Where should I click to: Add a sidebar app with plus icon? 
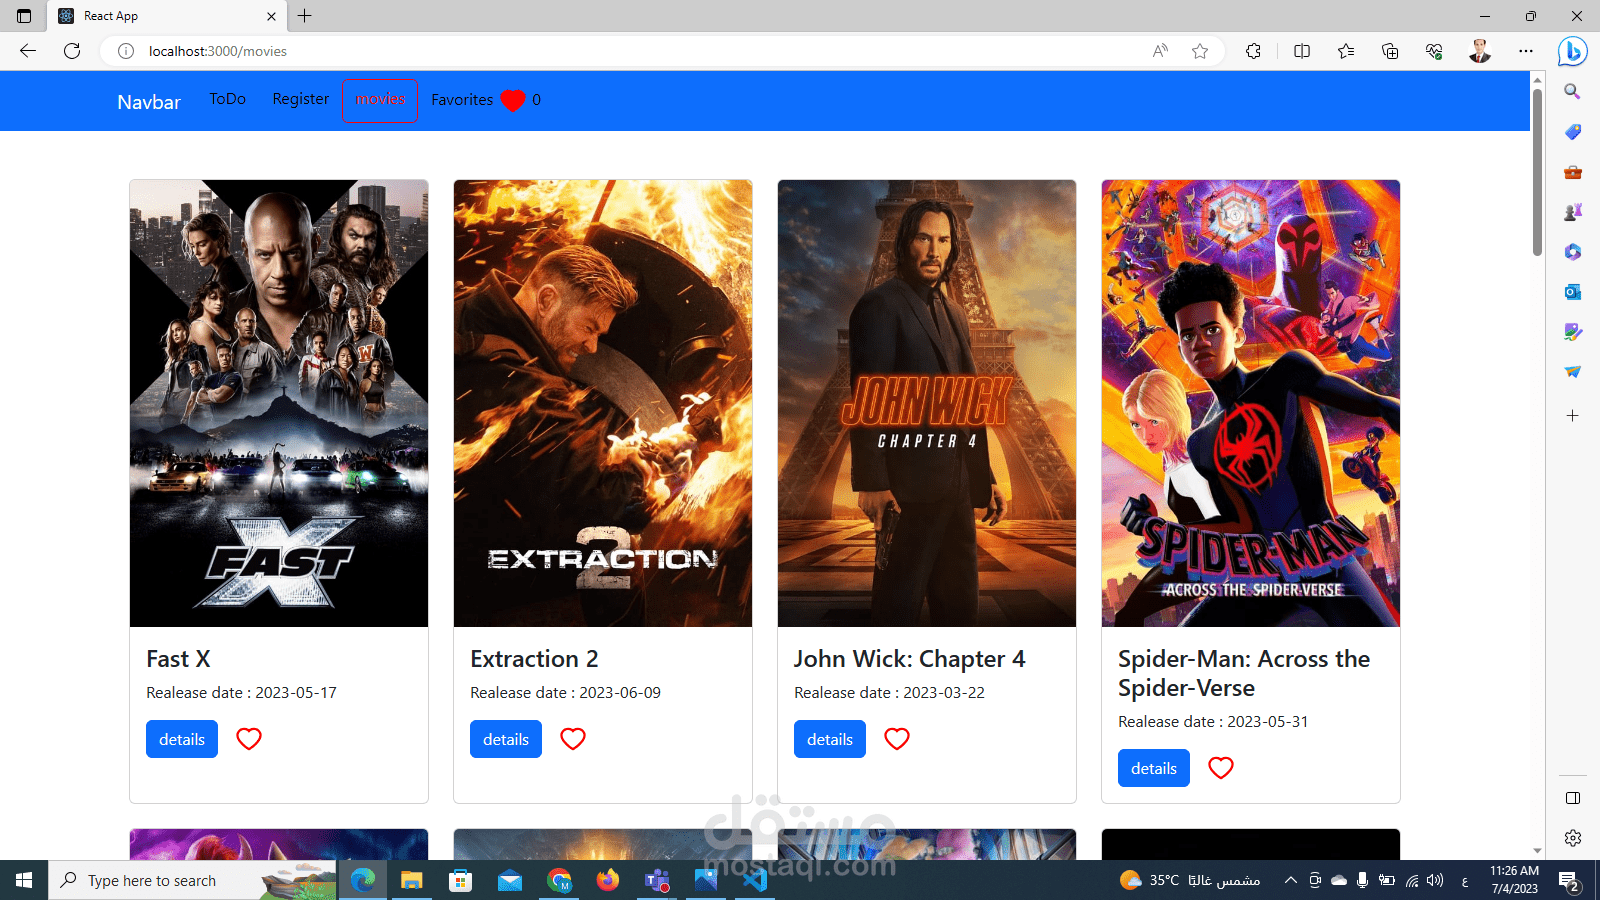(1573, 416)
